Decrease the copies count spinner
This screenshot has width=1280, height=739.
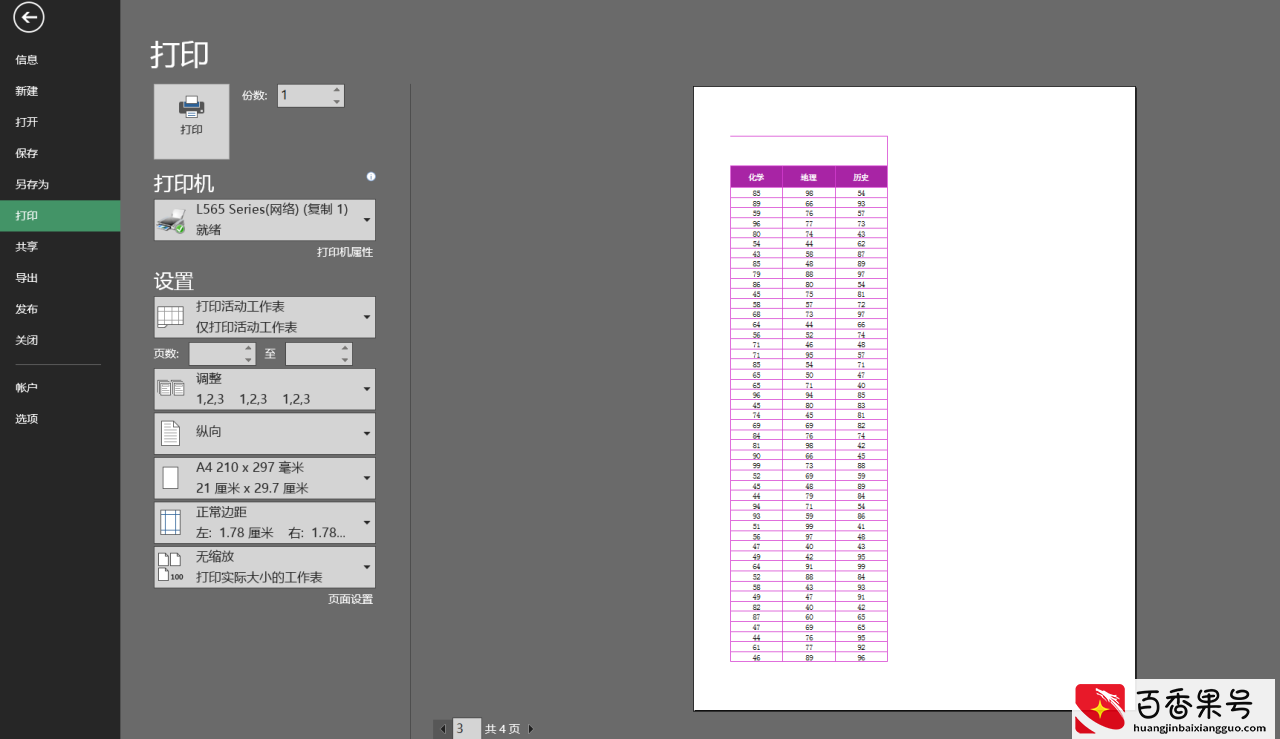tap(337, 101)
